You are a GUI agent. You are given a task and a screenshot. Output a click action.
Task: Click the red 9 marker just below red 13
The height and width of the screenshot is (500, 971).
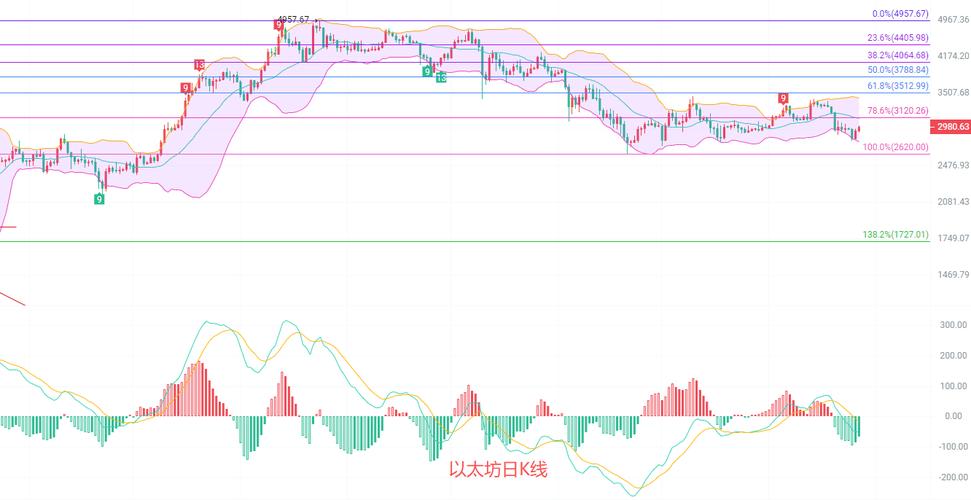[185, 88]
